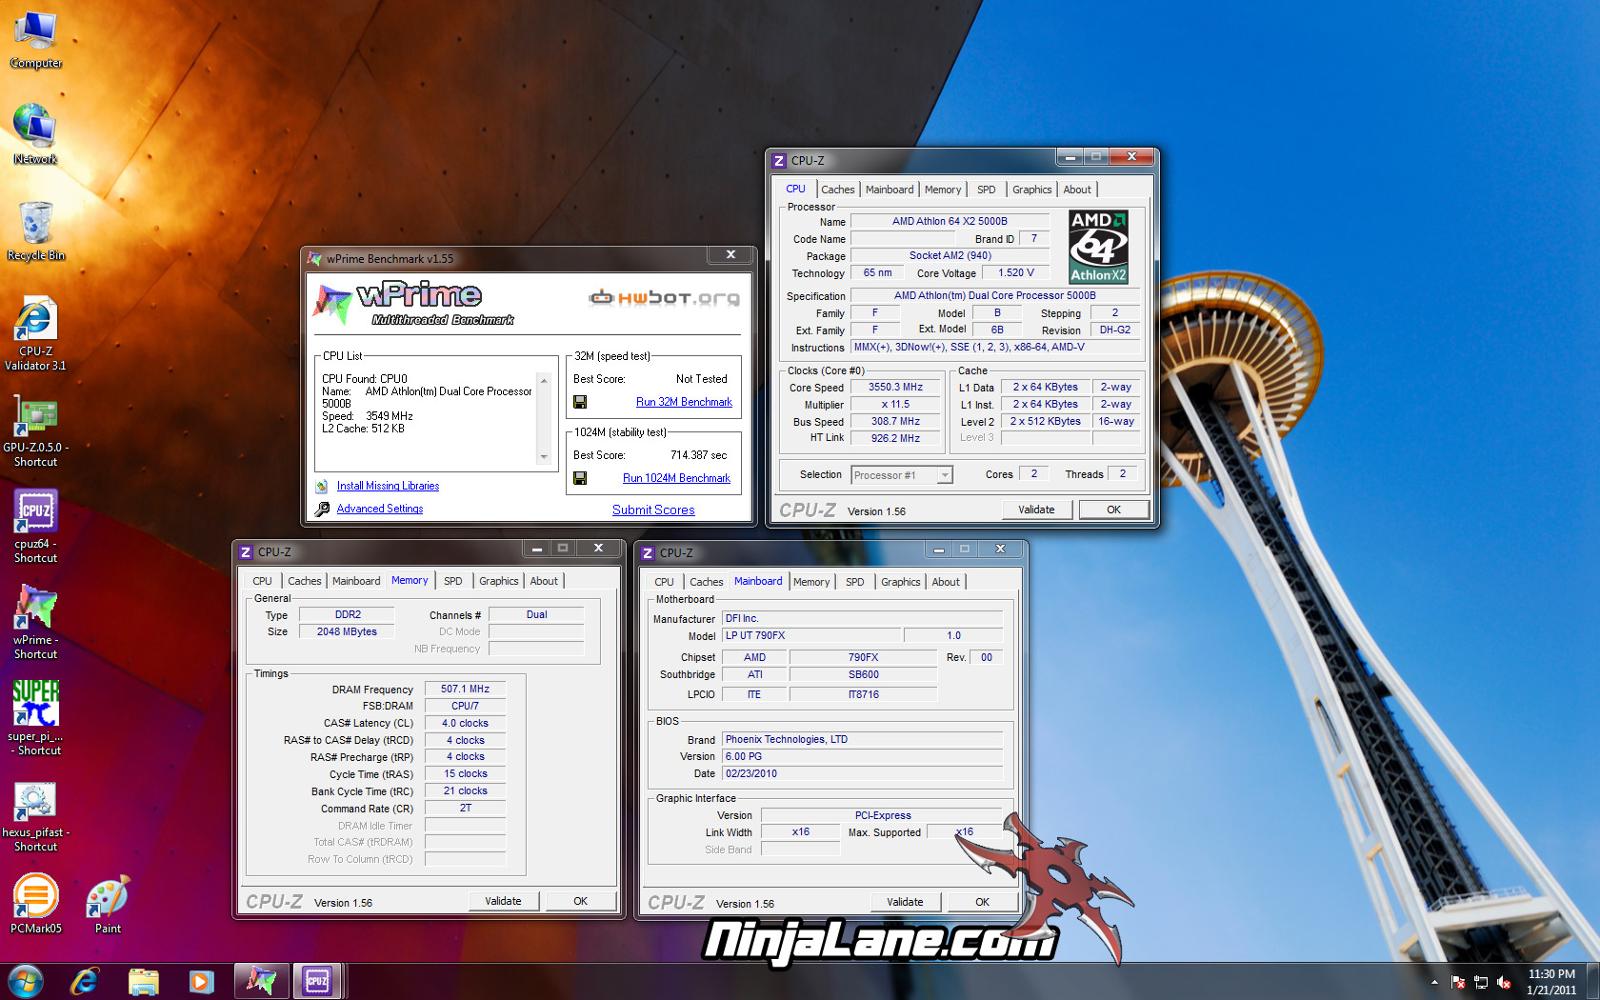Click Validate in CPU-Z Mainboard window
The image size is (1600, 1000).
[905, 902]
